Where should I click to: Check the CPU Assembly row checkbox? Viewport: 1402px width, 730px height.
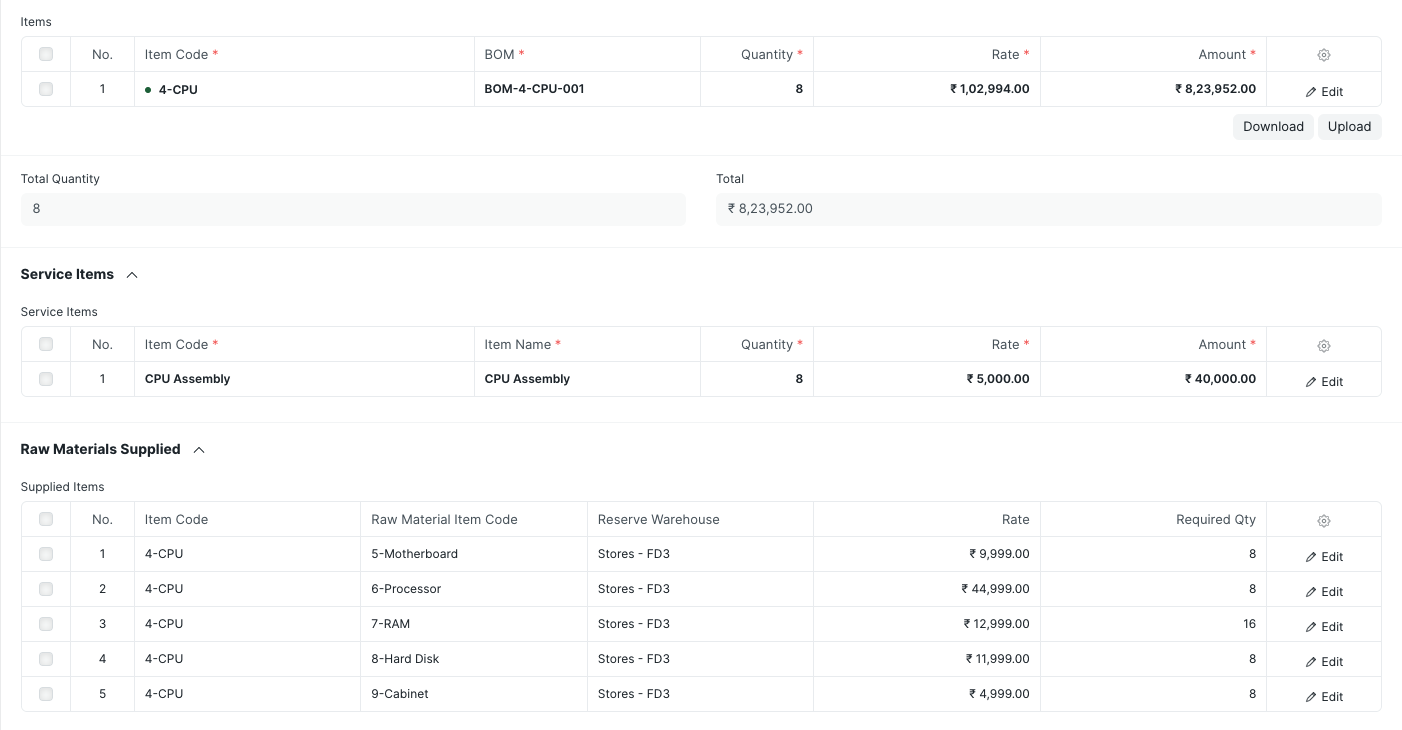click(45, 379)
